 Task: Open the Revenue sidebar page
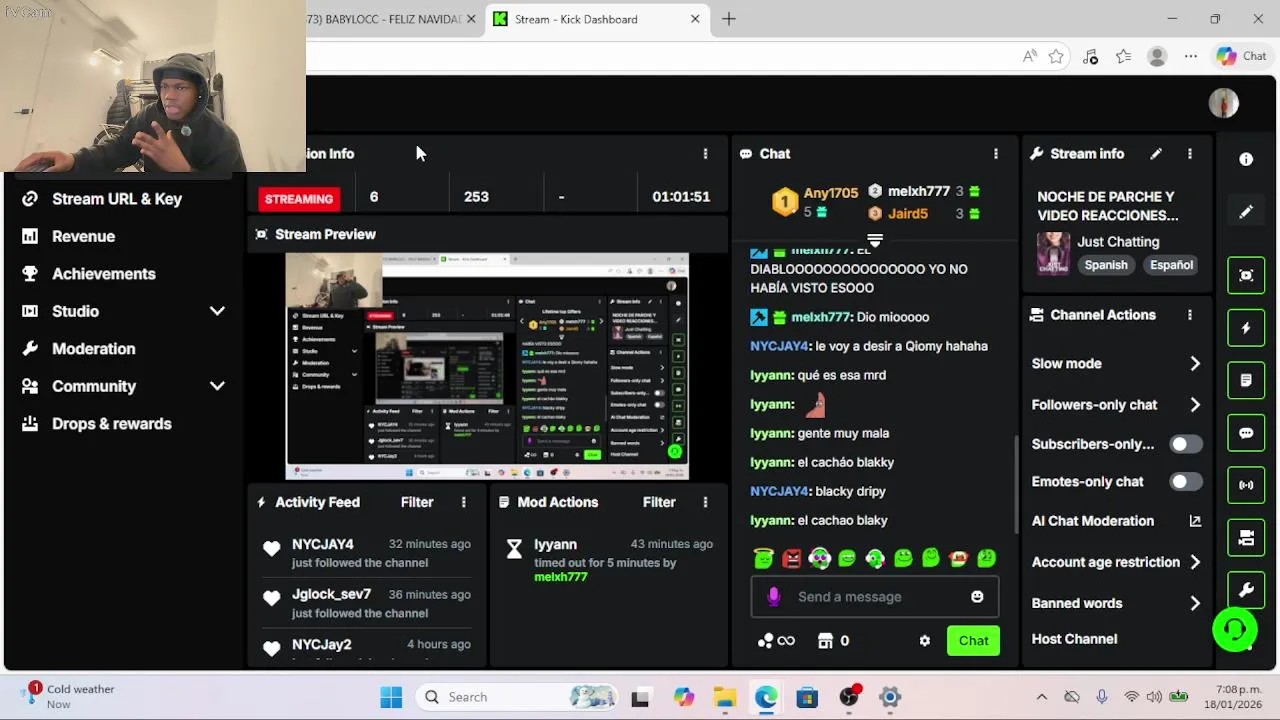(83, 236)
